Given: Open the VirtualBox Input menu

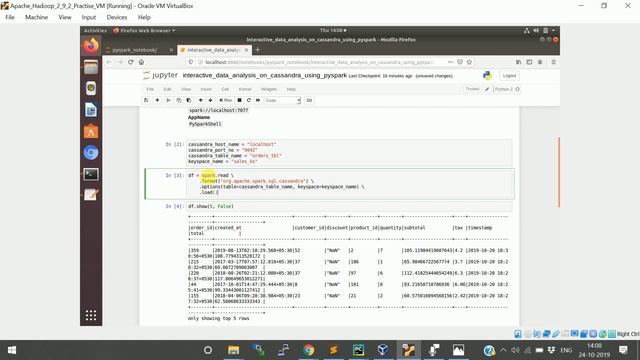Looking at the screenshot, I should [x=89, y=17].
